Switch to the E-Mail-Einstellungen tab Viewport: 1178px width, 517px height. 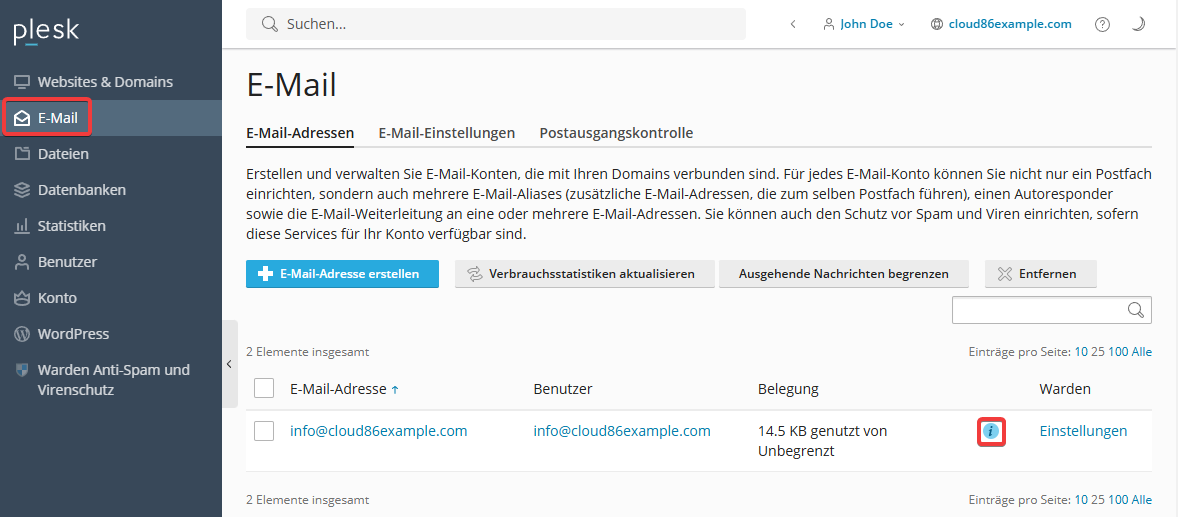coord(446,133)
